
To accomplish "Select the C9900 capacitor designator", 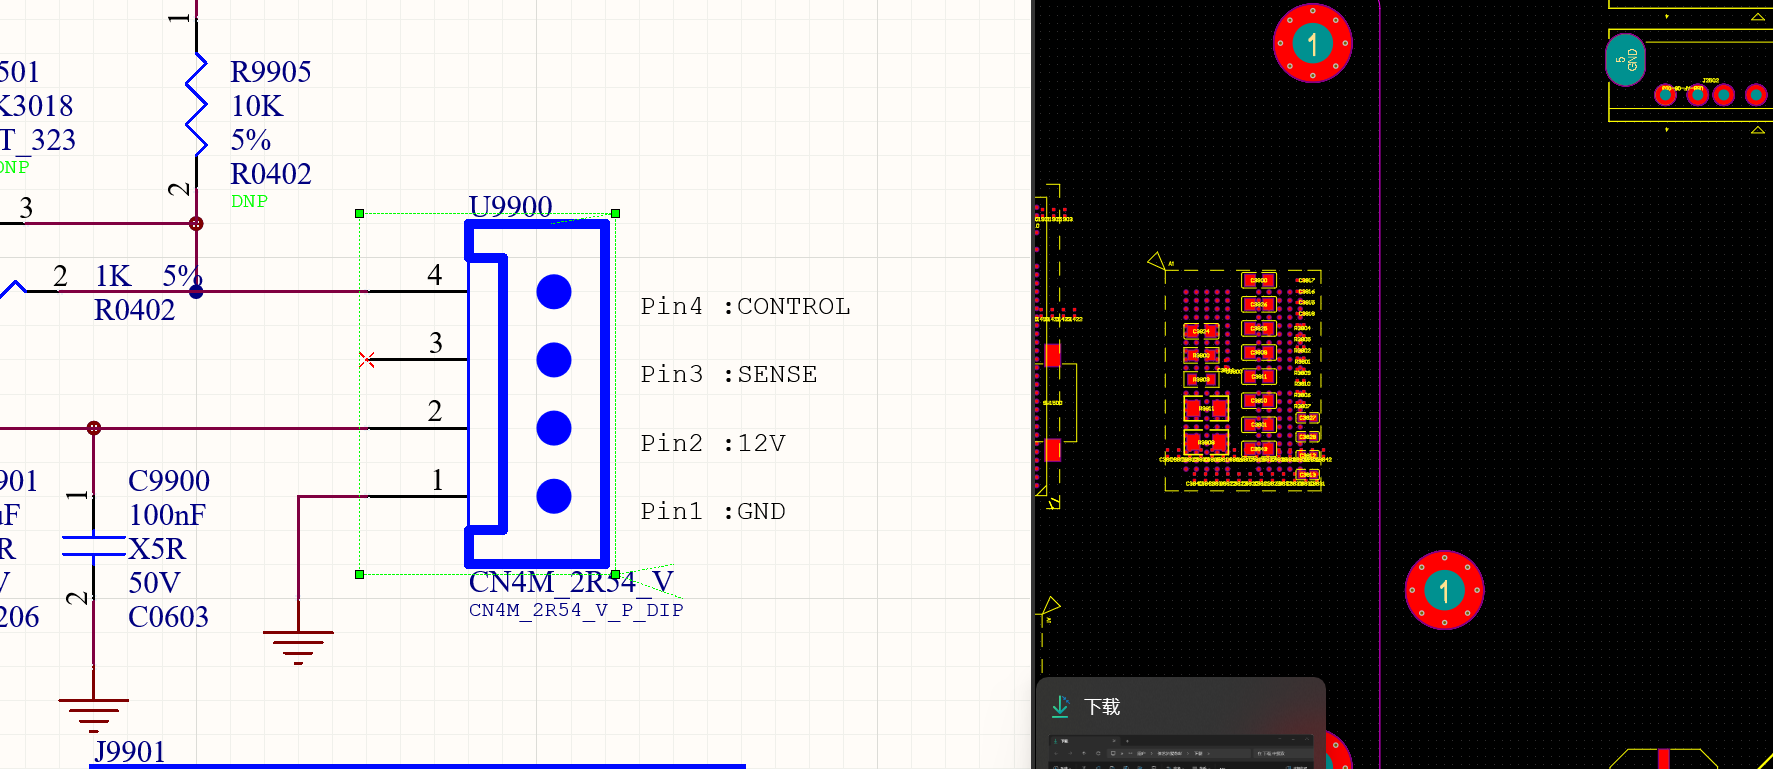I will [x=169, y=481].
